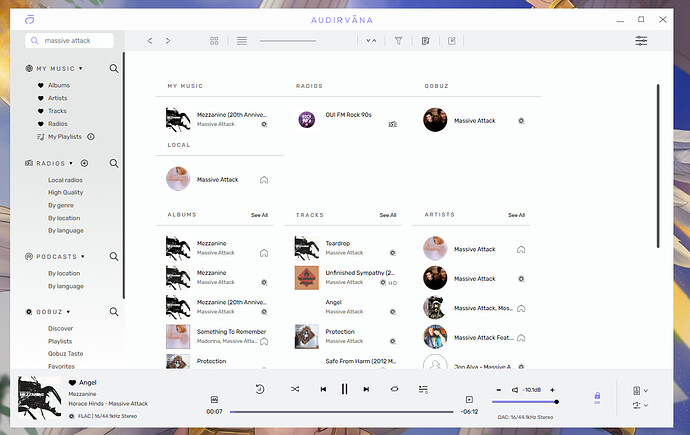Open the output device dropdown
The width and height of the screenshot is (690, 435).
tap(640, 391)
